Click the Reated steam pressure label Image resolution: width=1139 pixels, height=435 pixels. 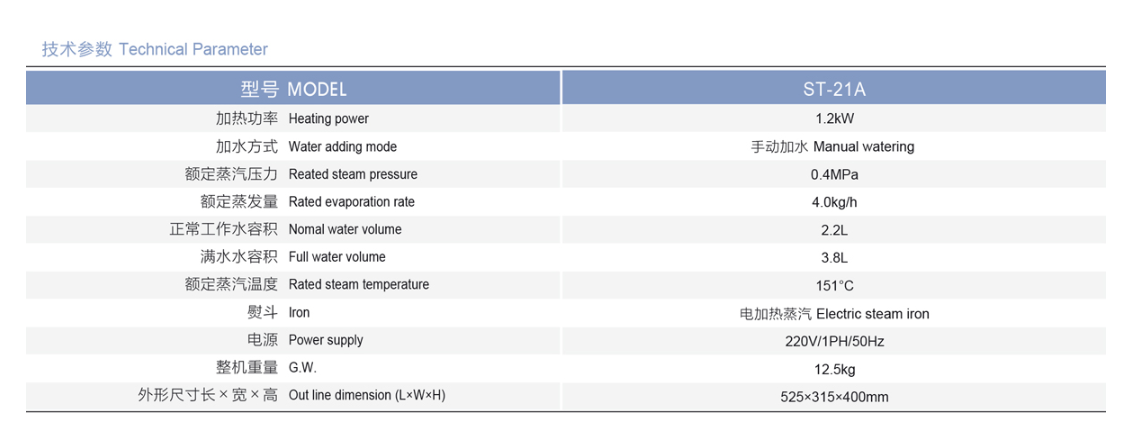pyautogui.click(x=352, y=174)
